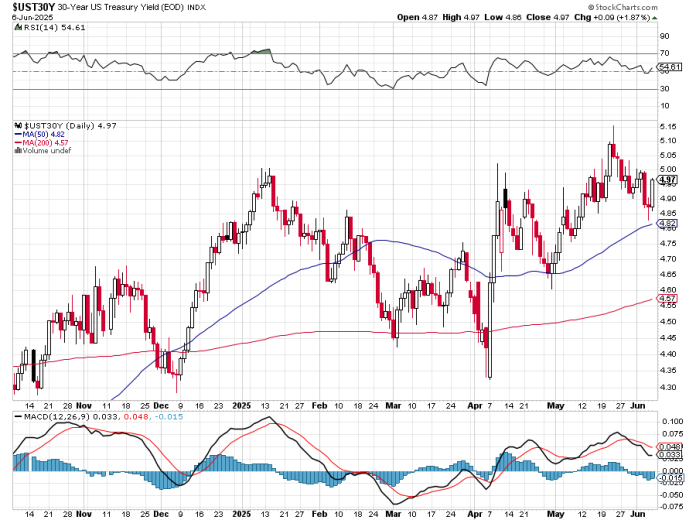
Task: Click the Jun label on the date axis
Action: click(639, 407)
